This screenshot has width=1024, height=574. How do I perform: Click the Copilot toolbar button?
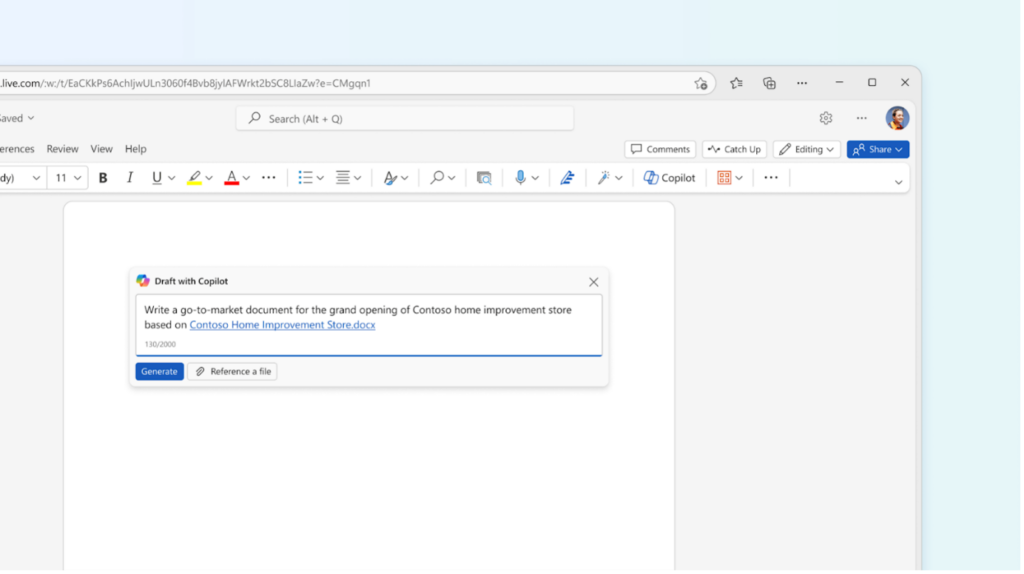(669, 178)
